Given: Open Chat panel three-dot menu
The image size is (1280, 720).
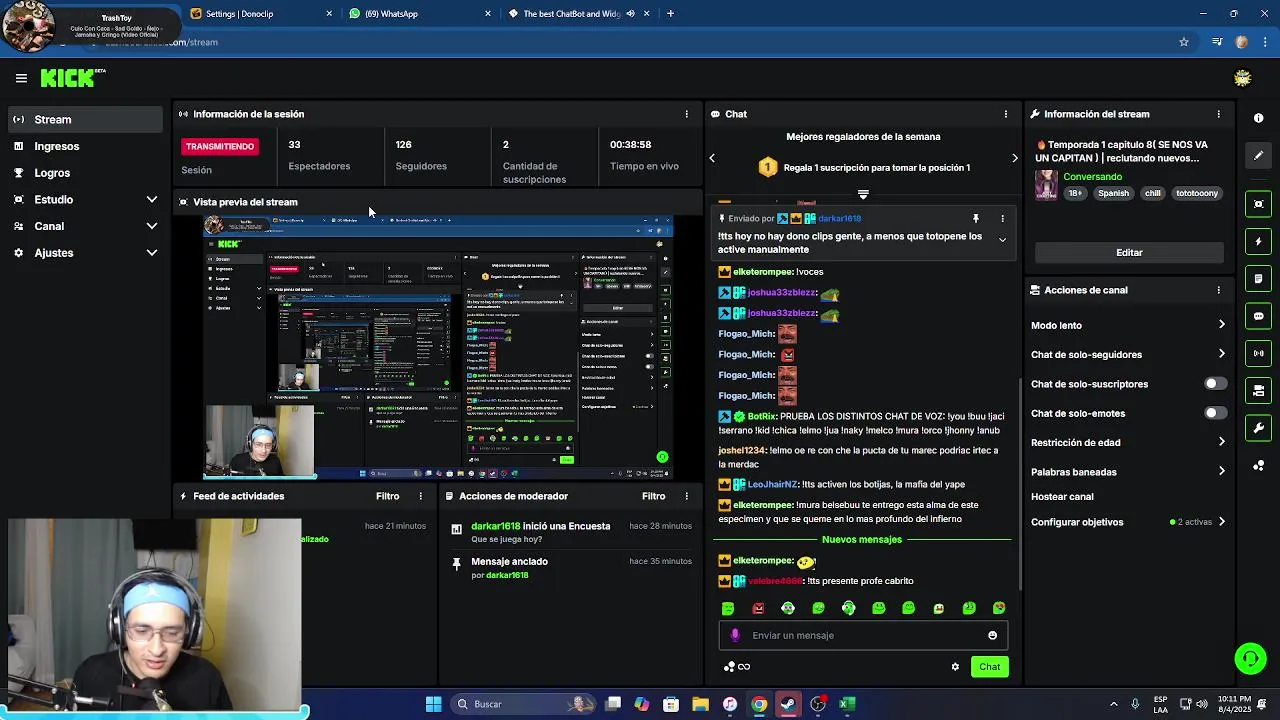Looking at the screenshot, I should pos(1005,114).
